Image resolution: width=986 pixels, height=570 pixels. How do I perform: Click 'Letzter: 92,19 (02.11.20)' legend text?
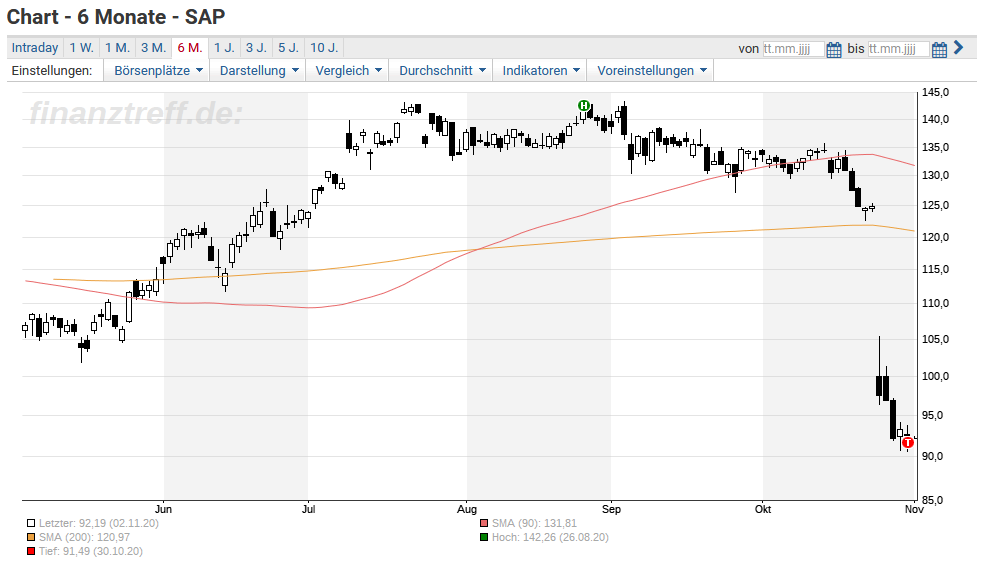[x=99, y=523]
